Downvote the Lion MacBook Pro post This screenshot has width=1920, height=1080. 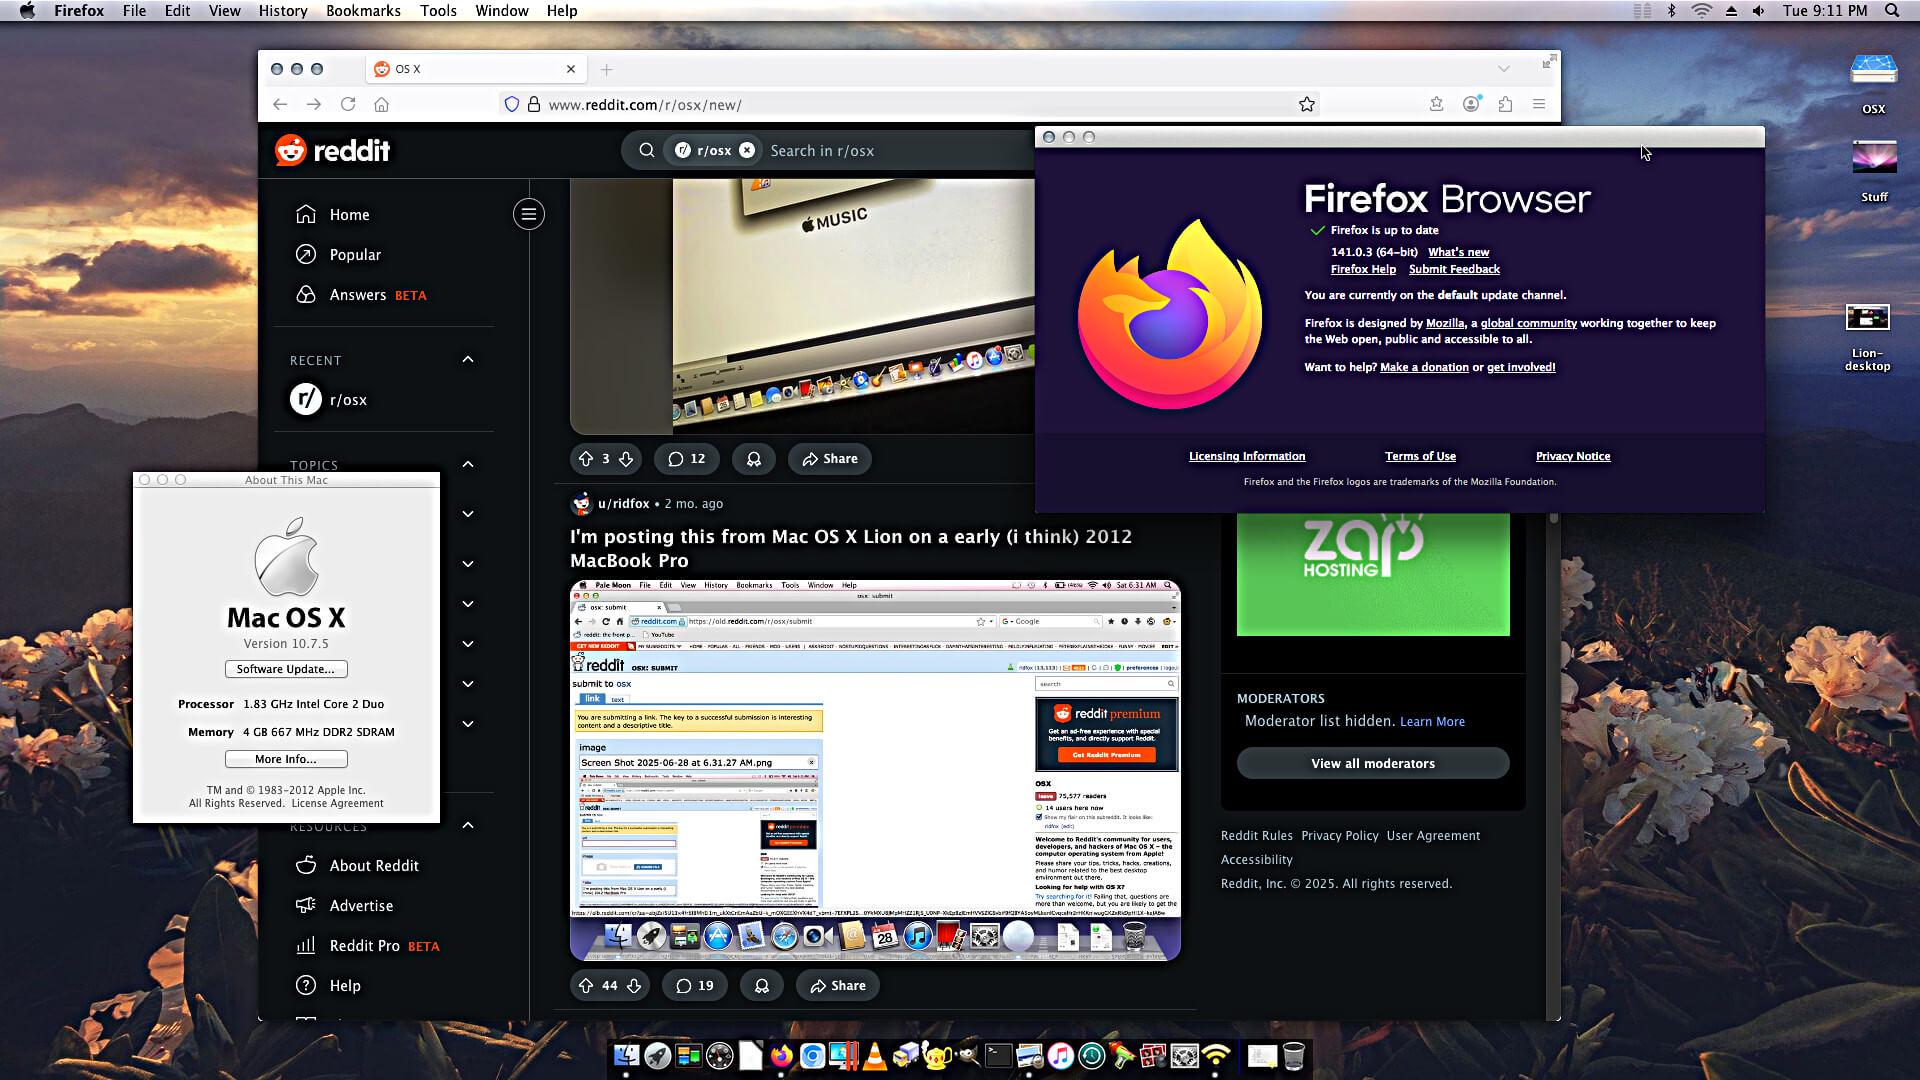coord(634,985)
